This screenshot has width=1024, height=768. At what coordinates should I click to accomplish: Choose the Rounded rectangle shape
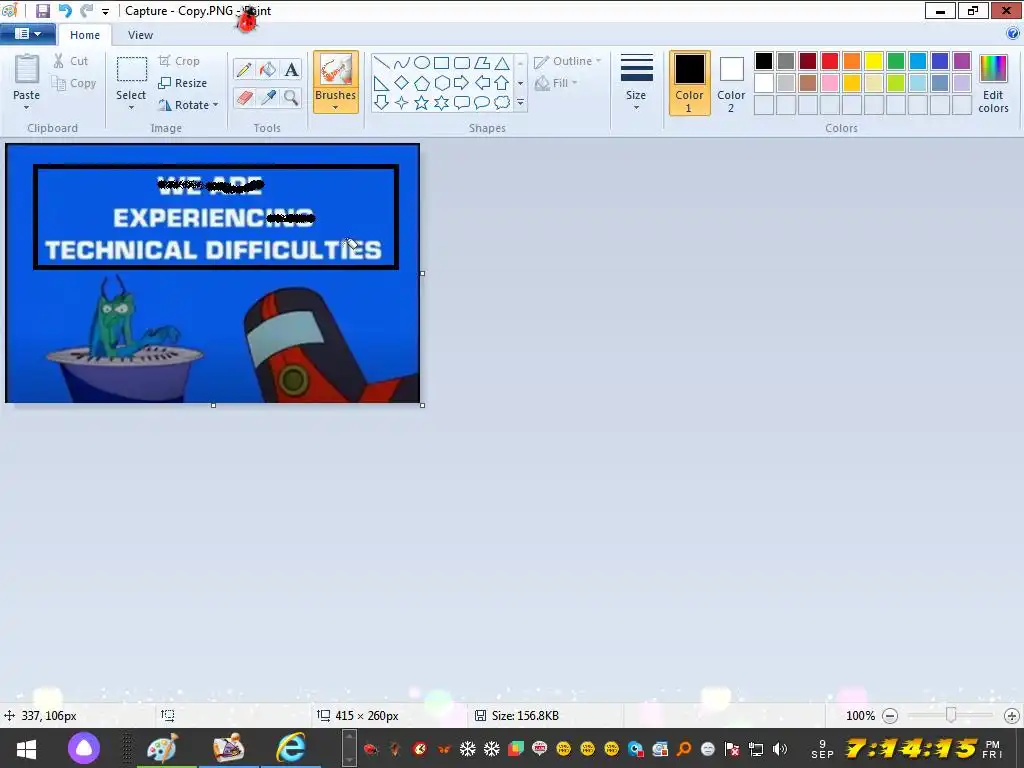pos(462,63)
